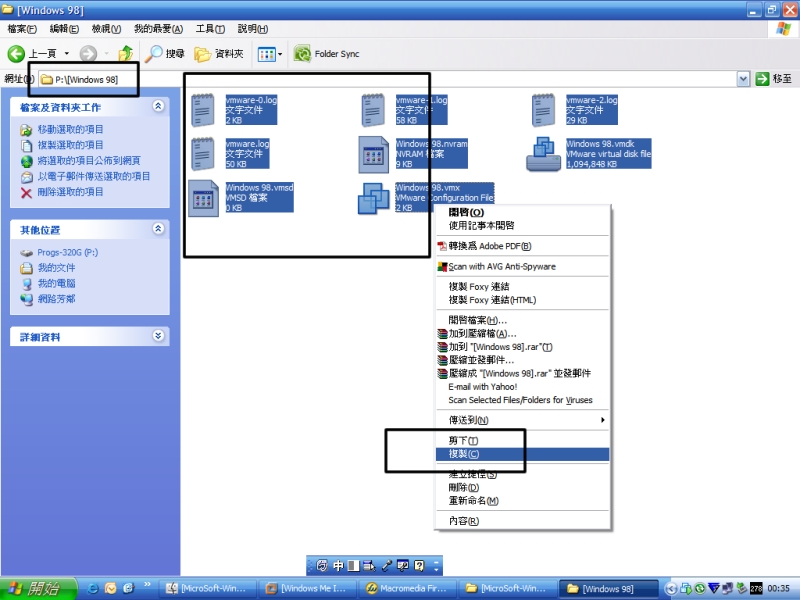Choose 使用記事本開啟 in context menu
The width and height of the screenshot is (800, 600).
pyautogui.click(x=522, y=226)
